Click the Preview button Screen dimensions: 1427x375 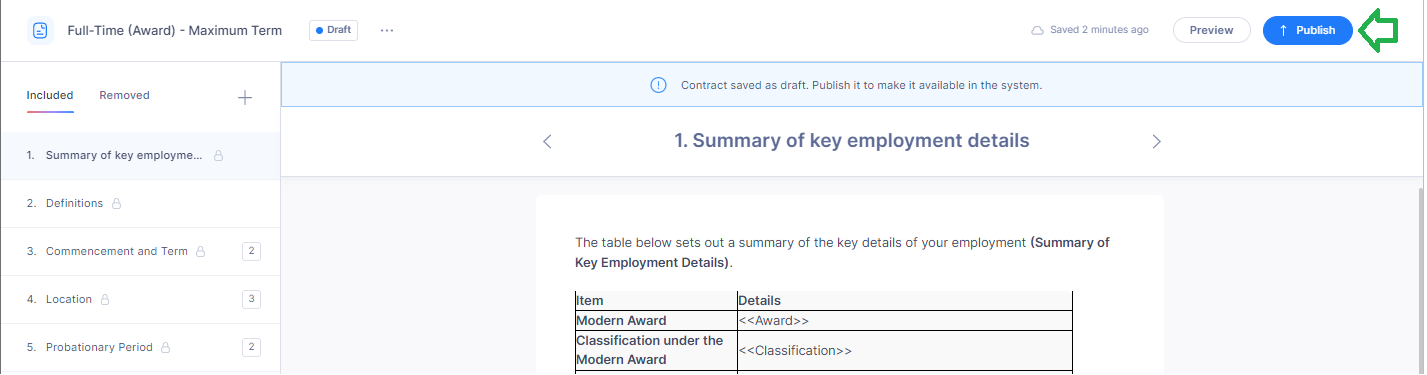[1211, 30]
